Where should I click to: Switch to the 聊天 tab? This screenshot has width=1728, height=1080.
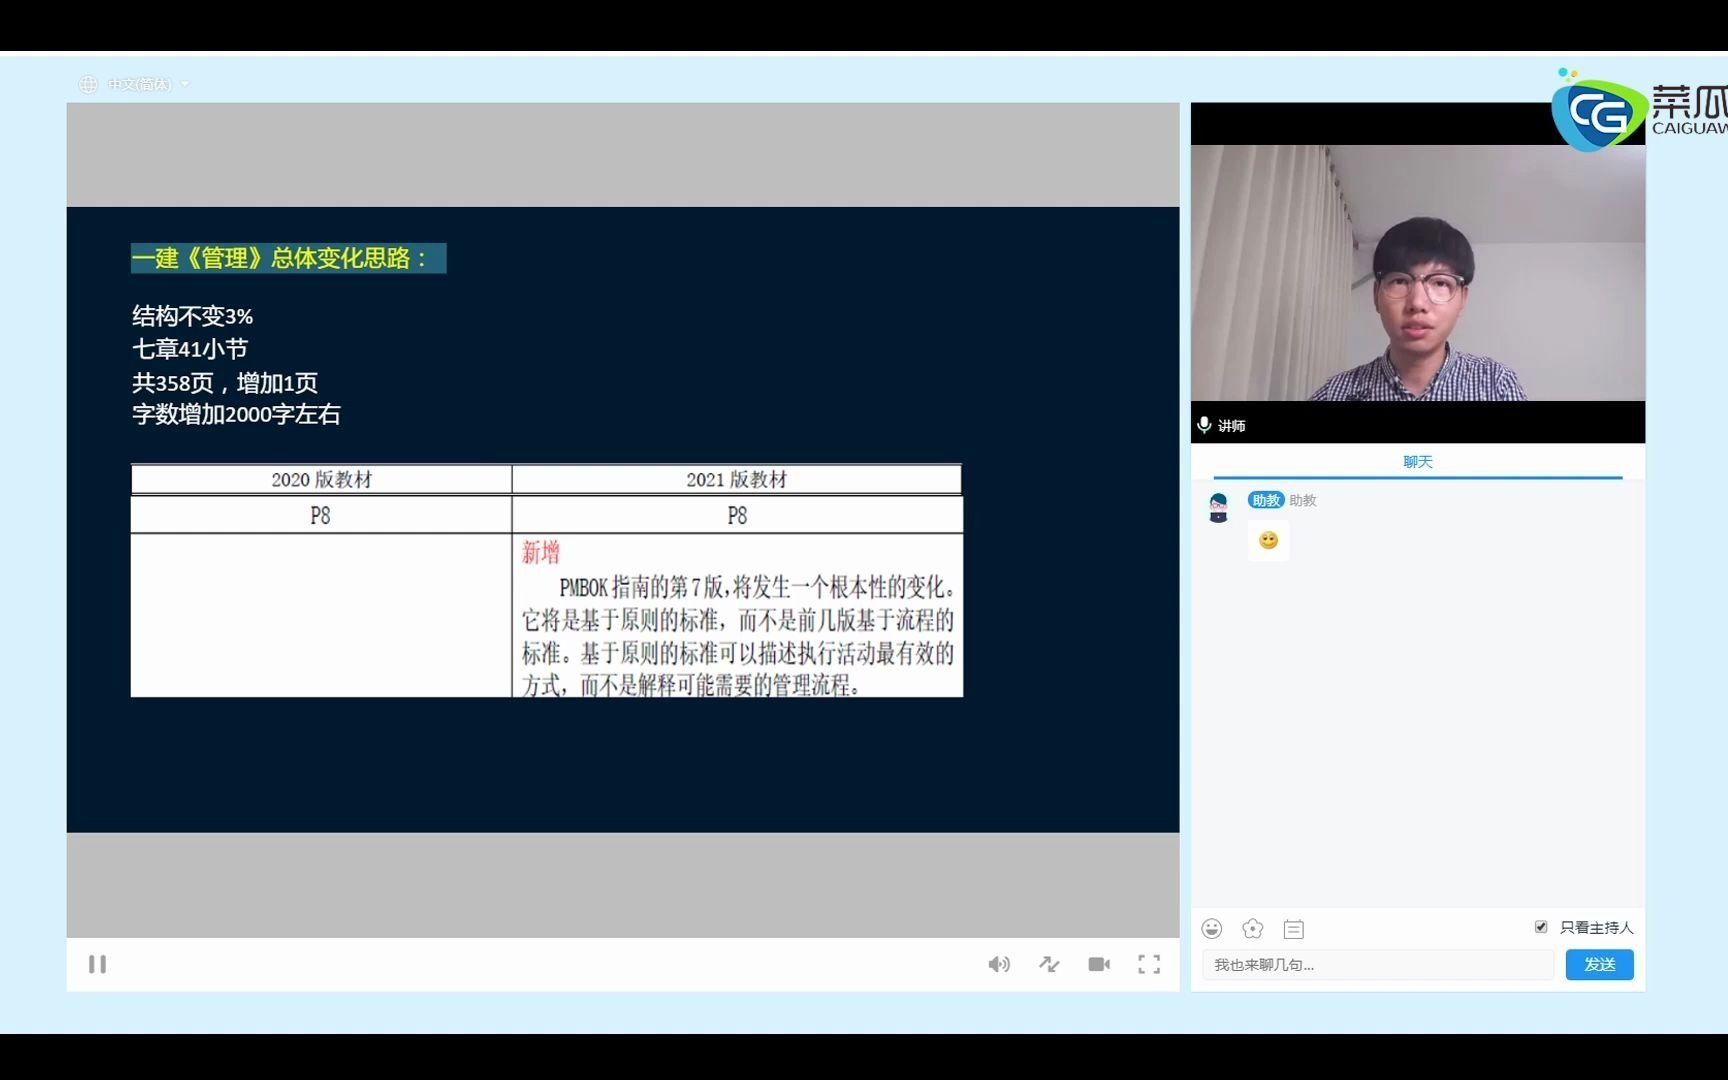(x=1416, y=461)
